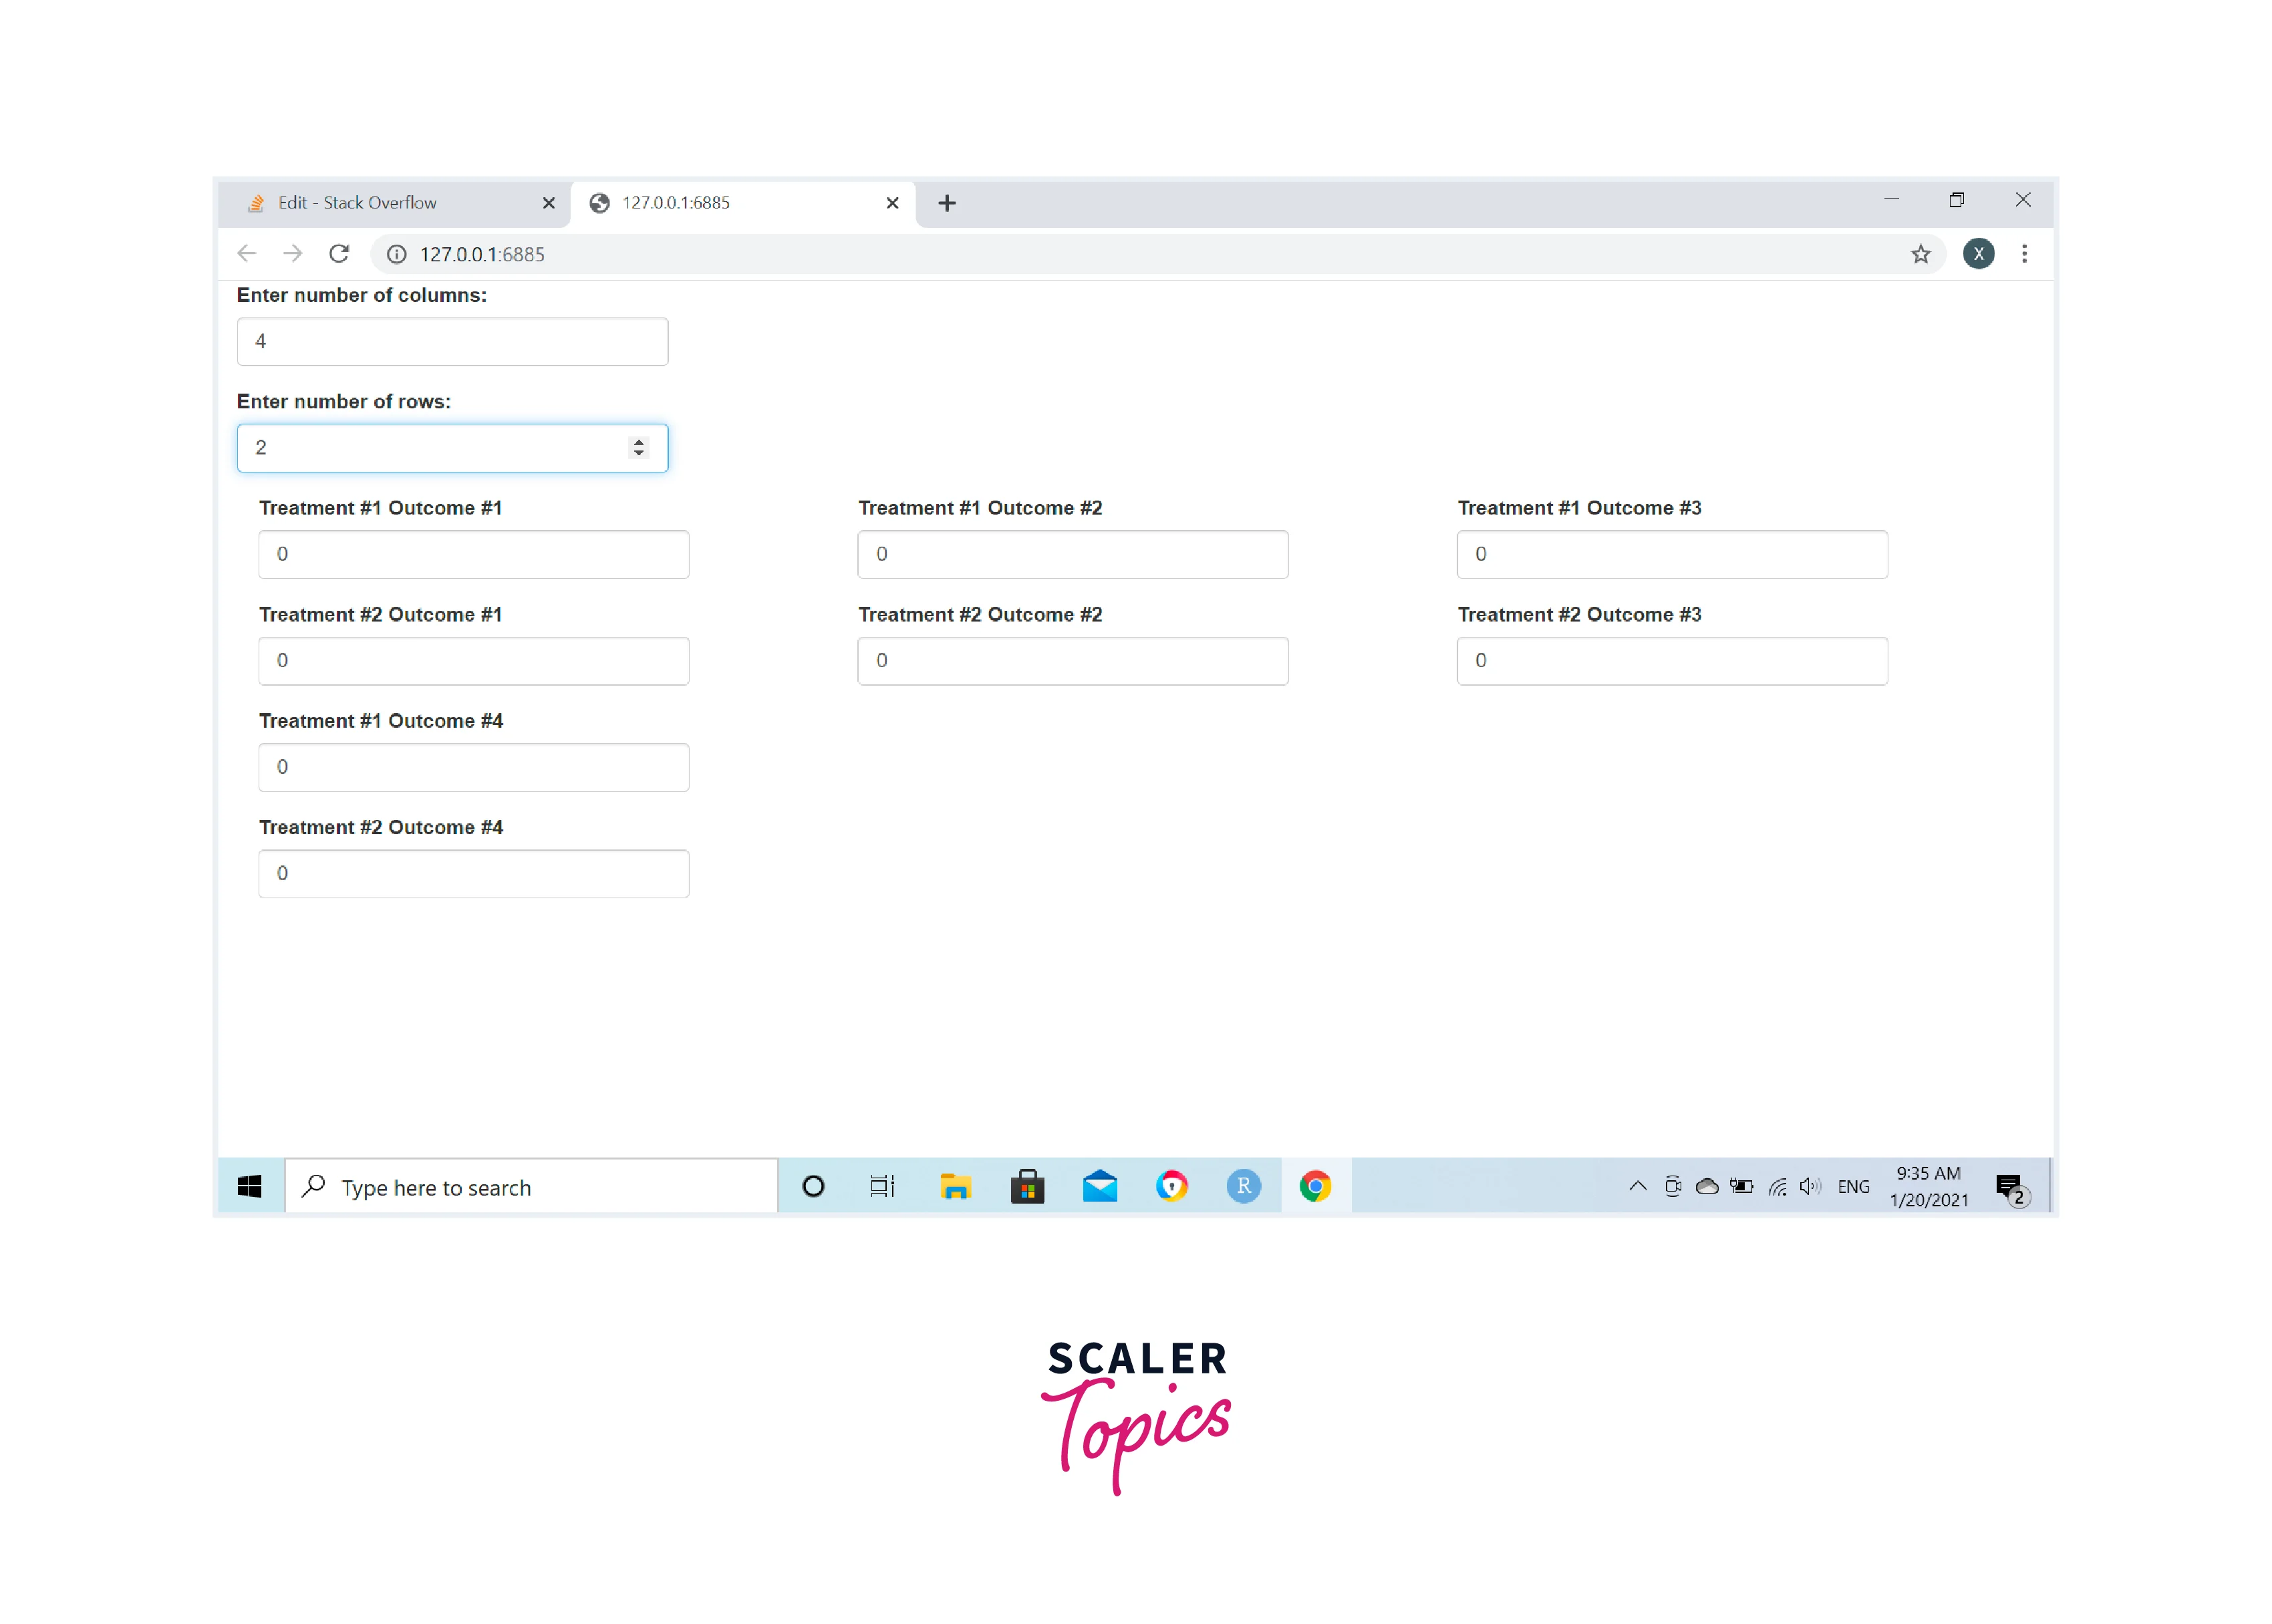Open File Explorer from taskbar
2272x1624 pixels.
tap(955, 1187)
